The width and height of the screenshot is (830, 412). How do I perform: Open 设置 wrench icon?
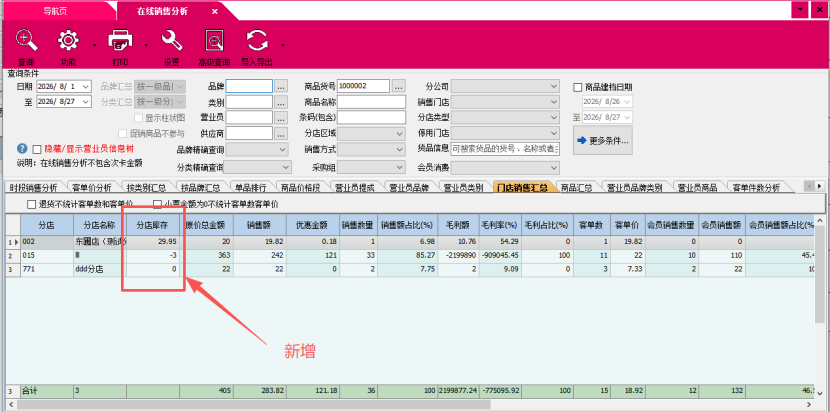click(x=172, y=41)
